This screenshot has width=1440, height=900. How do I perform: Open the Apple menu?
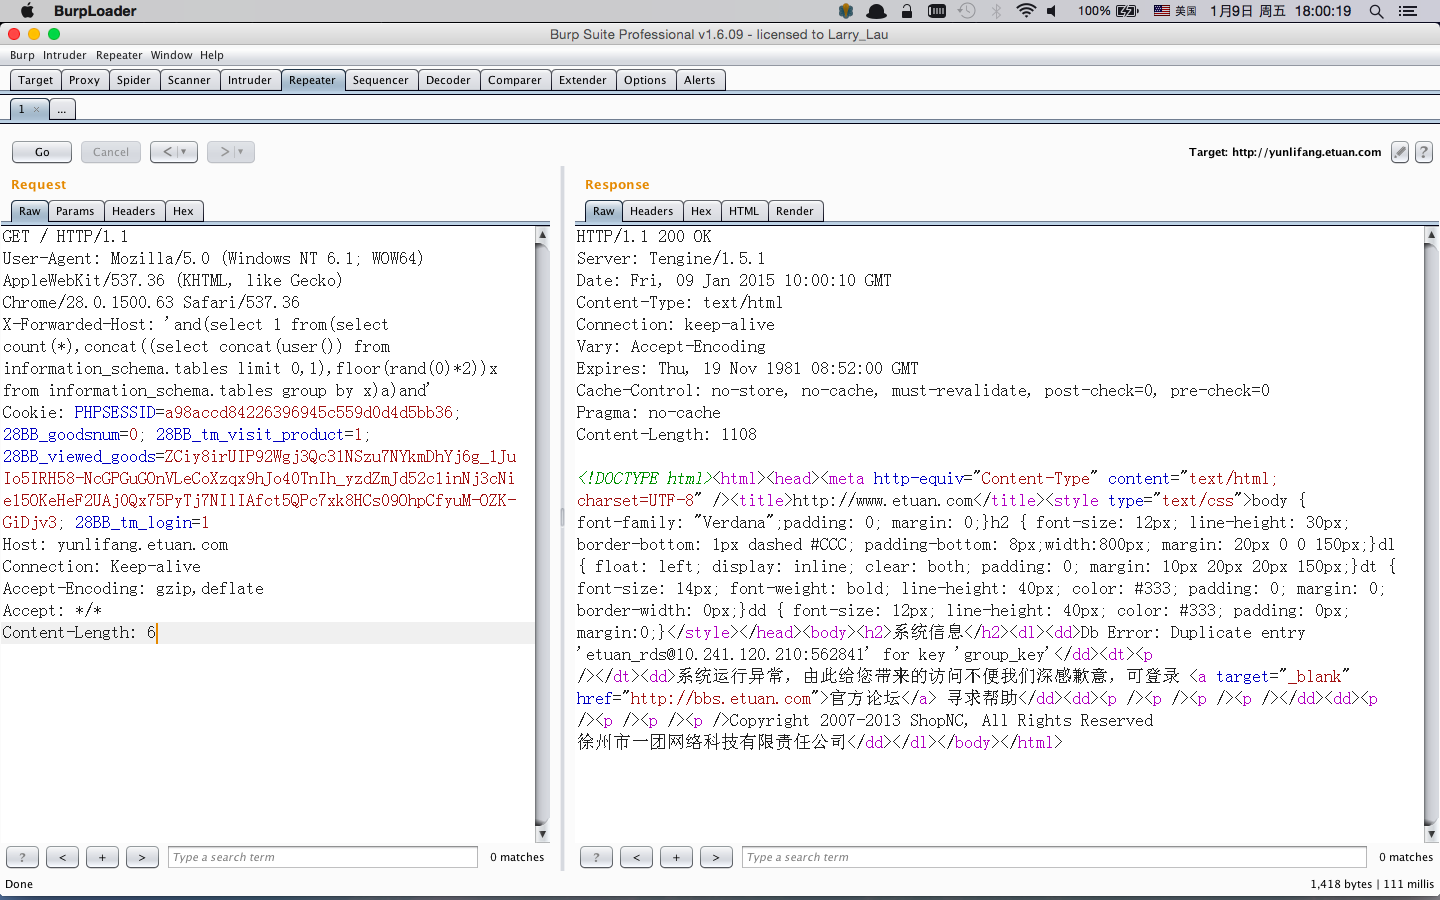coord(28,11)
